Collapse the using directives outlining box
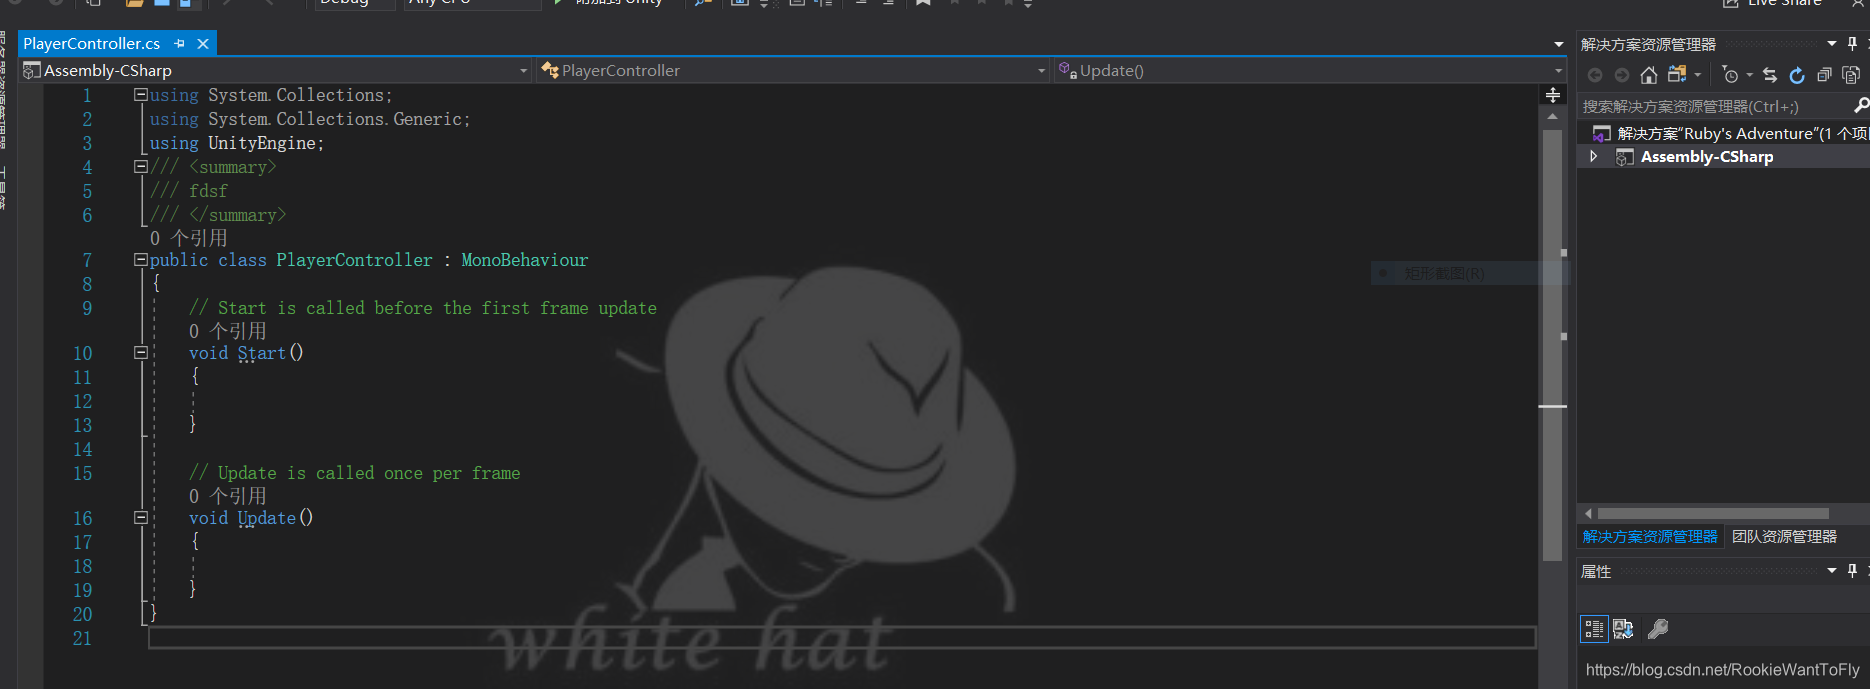 [x=141, y=95]
